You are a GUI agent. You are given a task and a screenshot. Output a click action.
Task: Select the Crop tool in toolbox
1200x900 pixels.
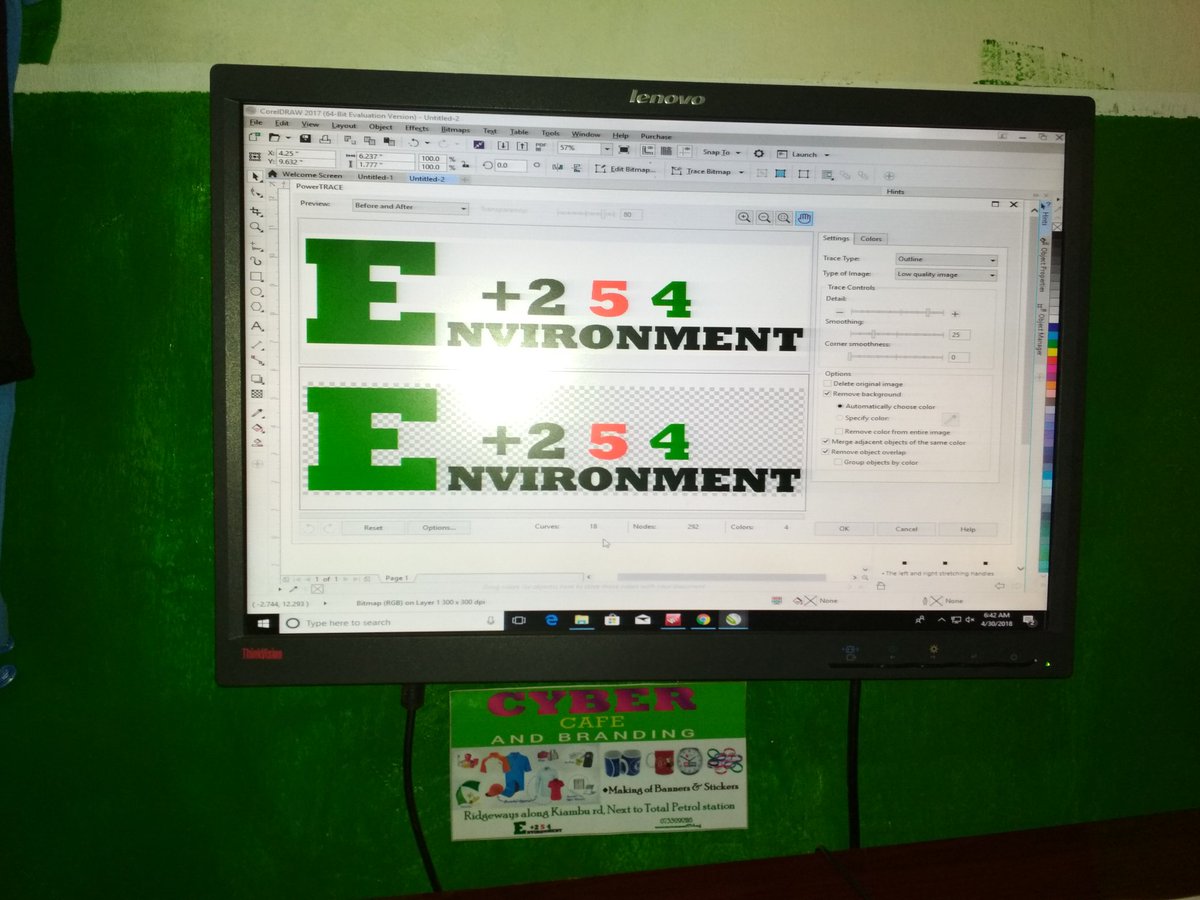point(256,211)
